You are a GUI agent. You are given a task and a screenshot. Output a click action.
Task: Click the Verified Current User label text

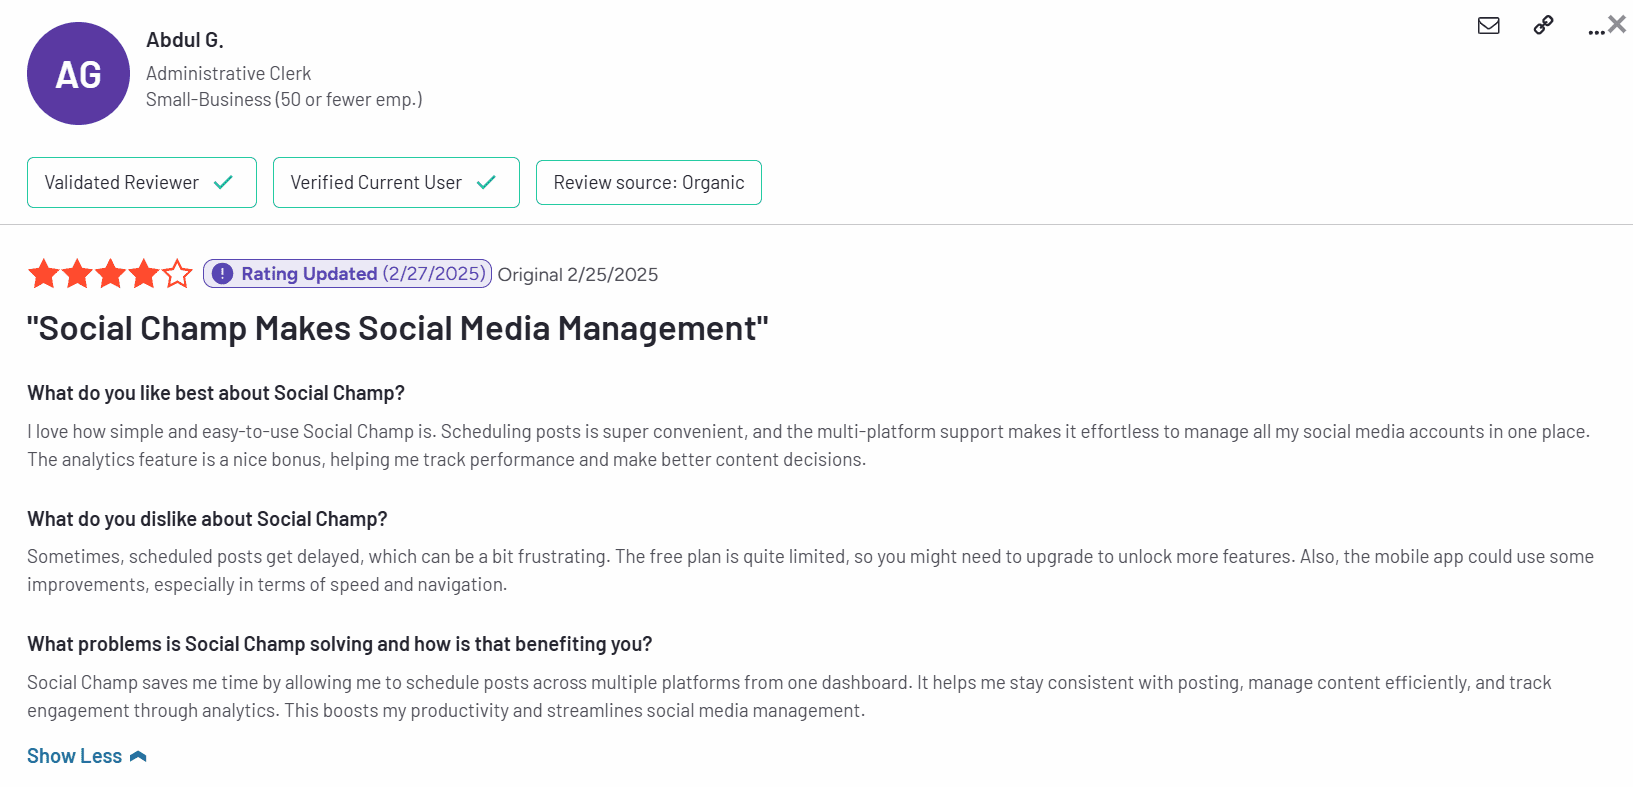click(x=376, y=183)
